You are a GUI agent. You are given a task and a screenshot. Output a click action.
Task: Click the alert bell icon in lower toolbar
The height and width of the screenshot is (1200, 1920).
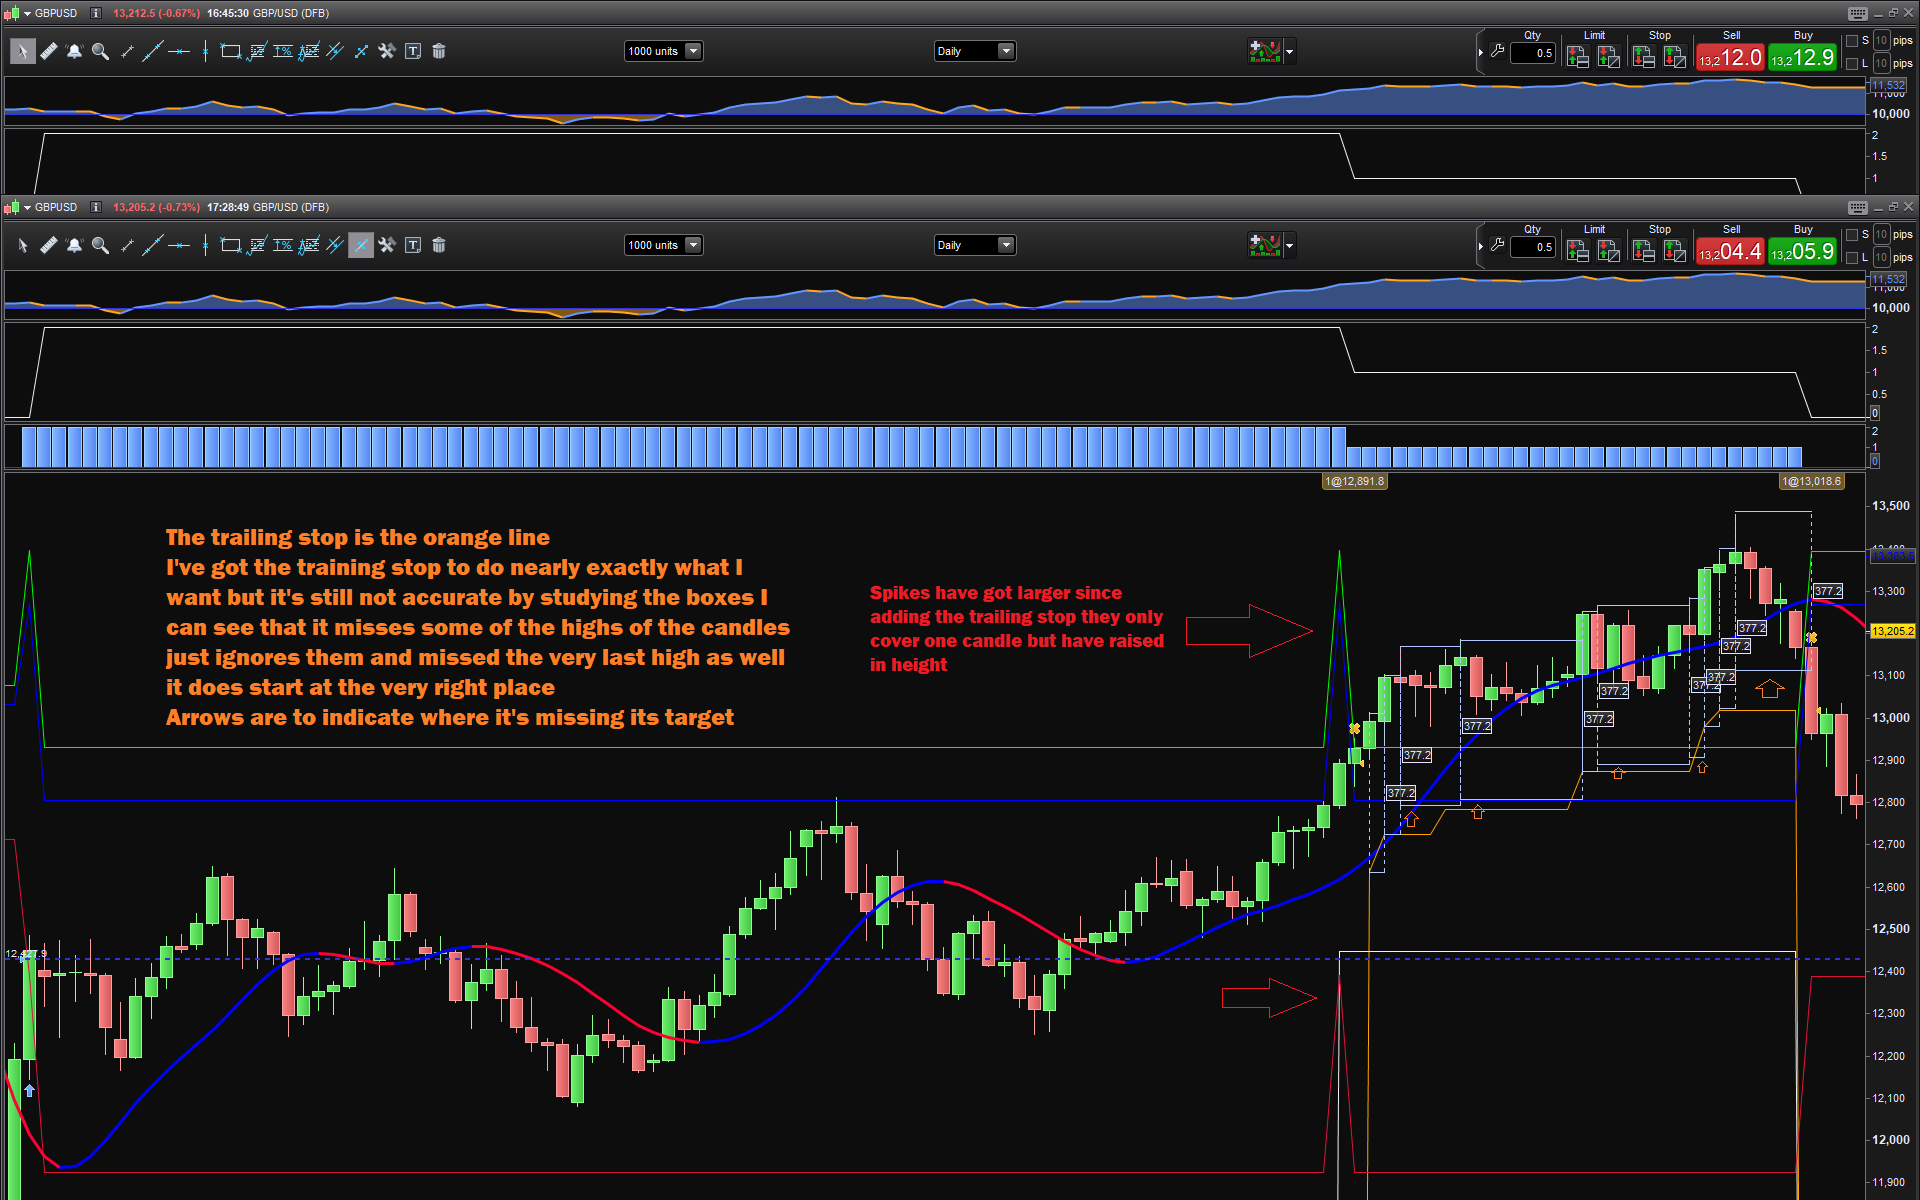[x=74, y=245]
